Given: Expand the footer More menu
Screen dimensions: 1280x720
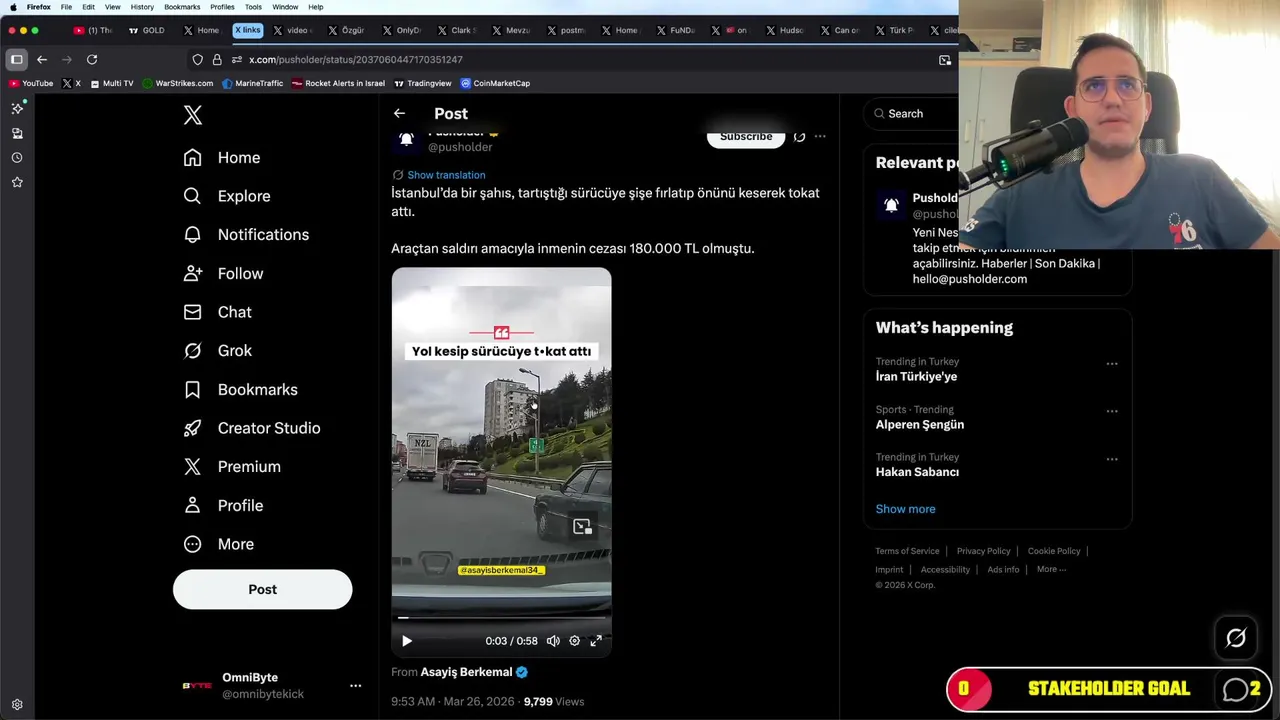Looking at the screenshot, I should (1051, 570).
